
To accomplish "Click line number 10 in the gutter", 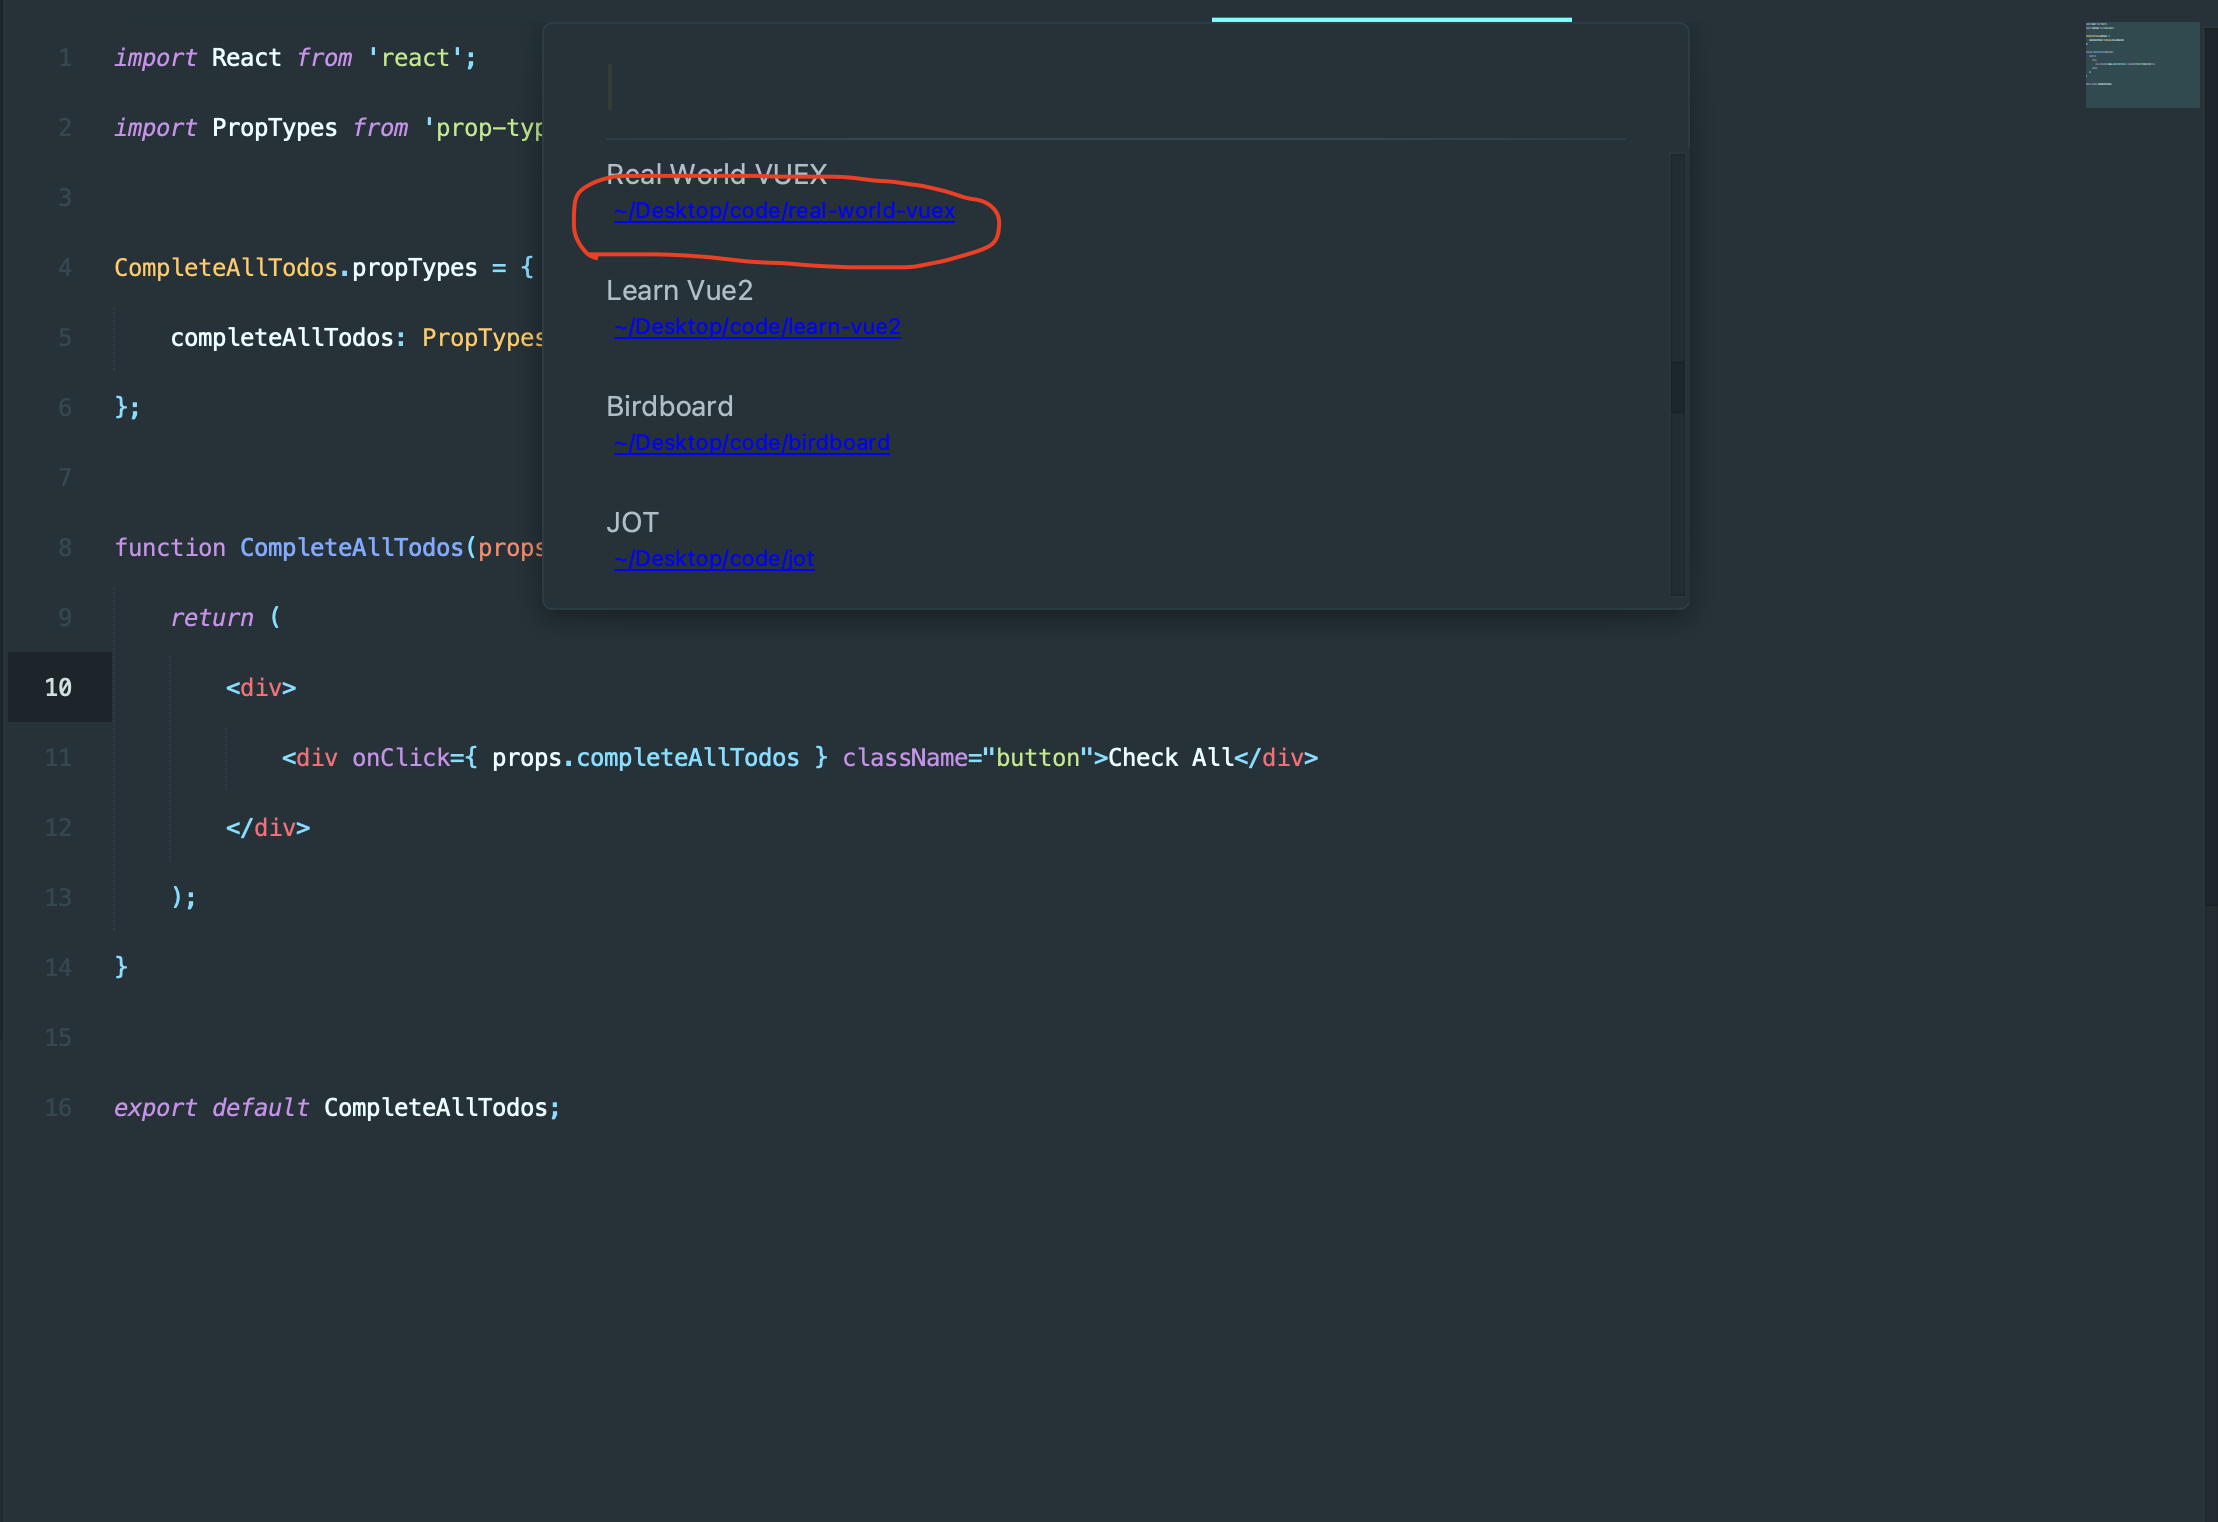I will point(58,688).
